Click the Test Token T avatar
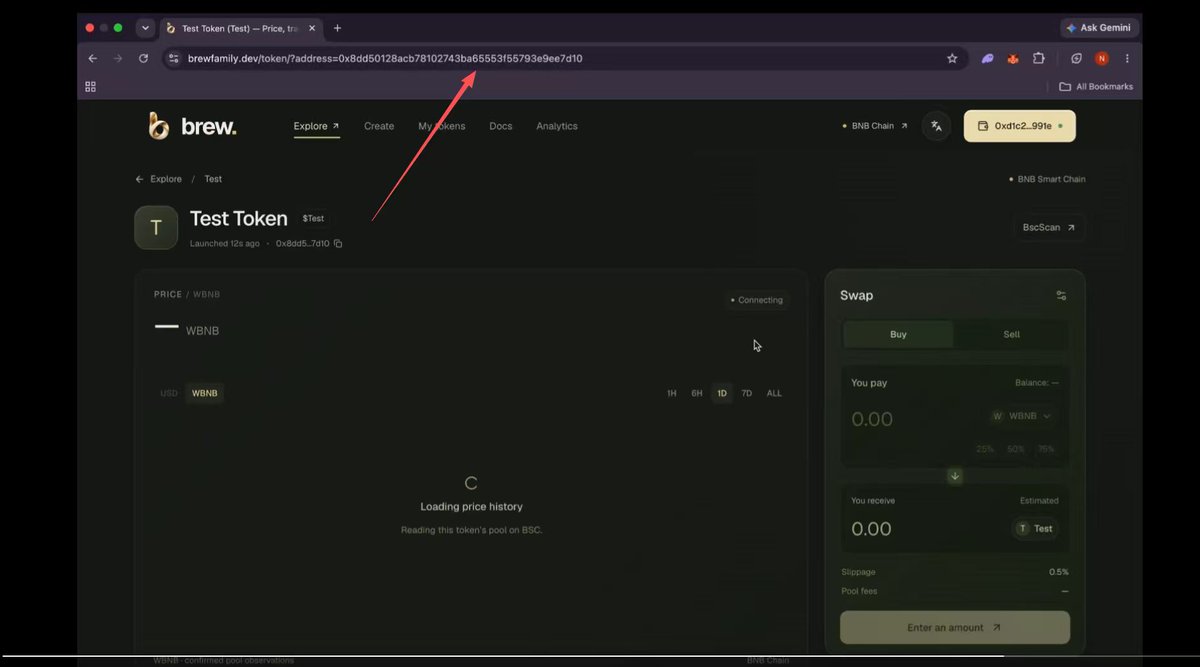This screenshot has height=667, width=1200. point(156,228)
